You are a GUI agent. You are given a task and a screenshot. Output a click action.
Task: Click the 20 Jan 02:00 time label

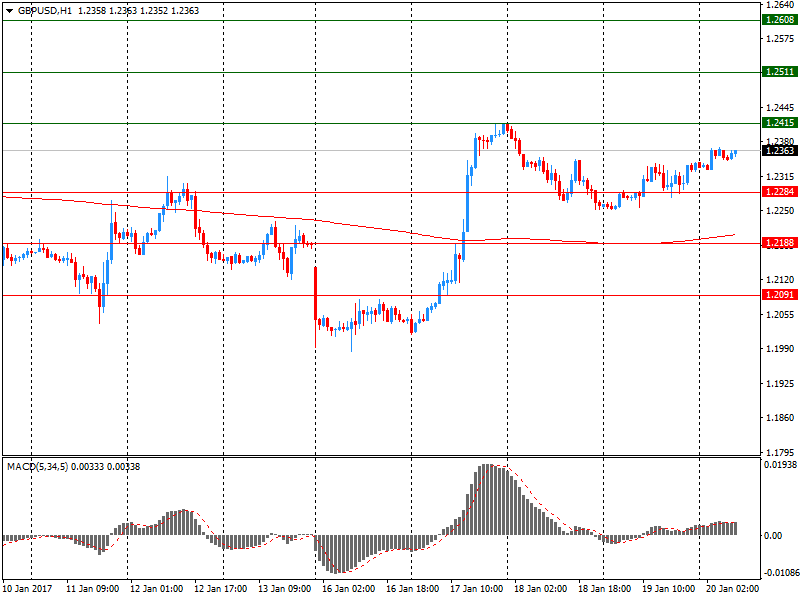tap(733, 589)
